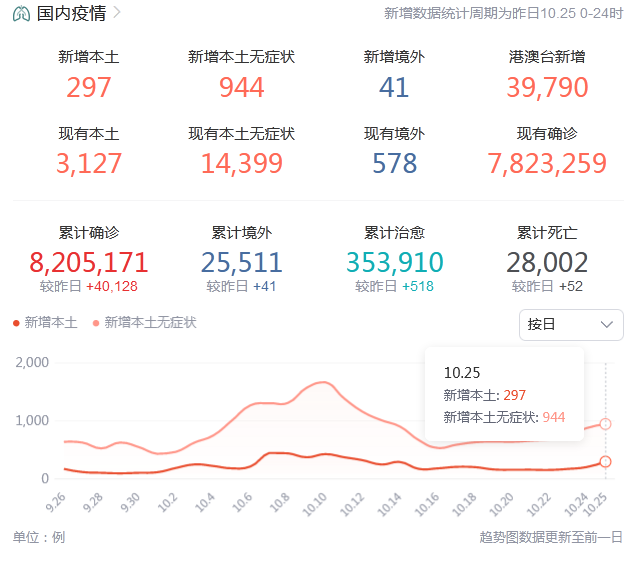
Task: Open the 按日 period dropdown
Action: pyautogui.click(x=571, y=324)
